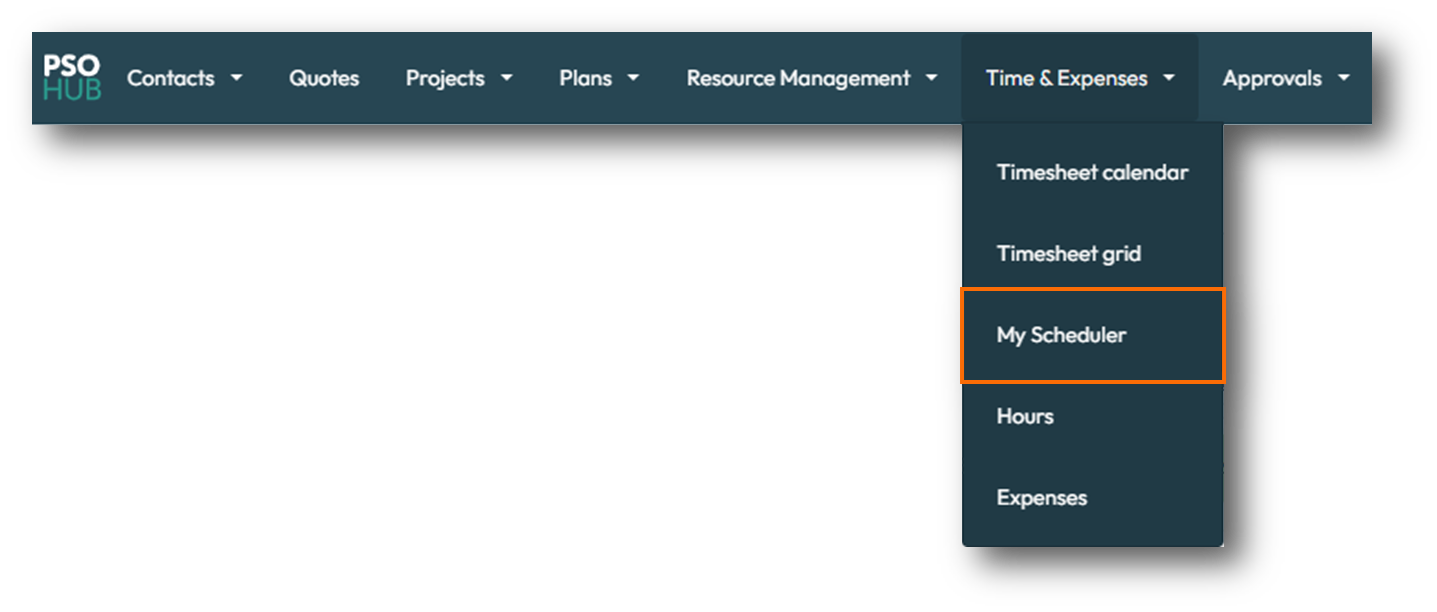Click the PSO HUB logo

72,78
